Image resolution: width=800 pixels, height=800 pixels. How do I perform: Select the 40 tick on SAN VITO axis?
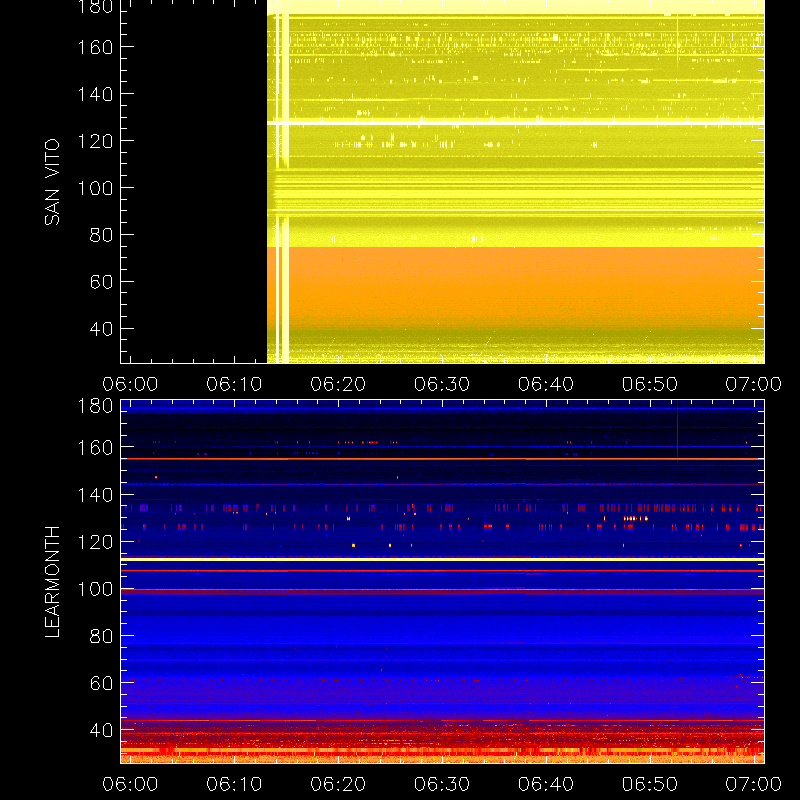(101, 329)
